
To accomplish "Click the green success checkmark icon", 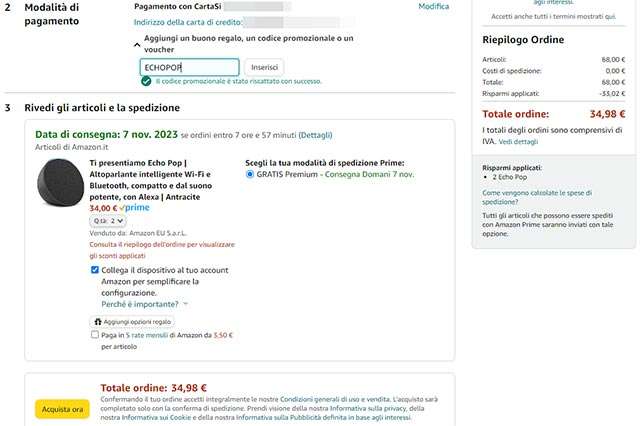I will coord(146,81).
